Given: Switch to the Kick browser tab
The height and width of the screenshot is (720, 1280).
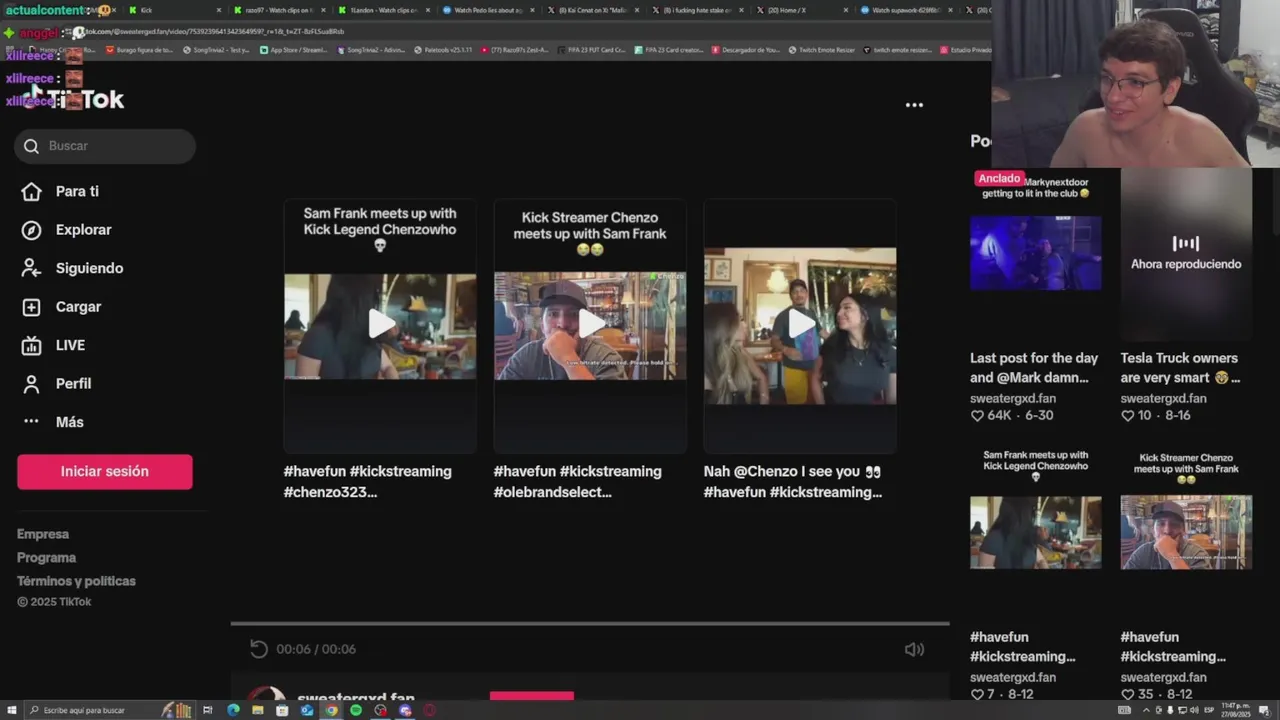Looking at the screenshot, I should pos(175,10).
